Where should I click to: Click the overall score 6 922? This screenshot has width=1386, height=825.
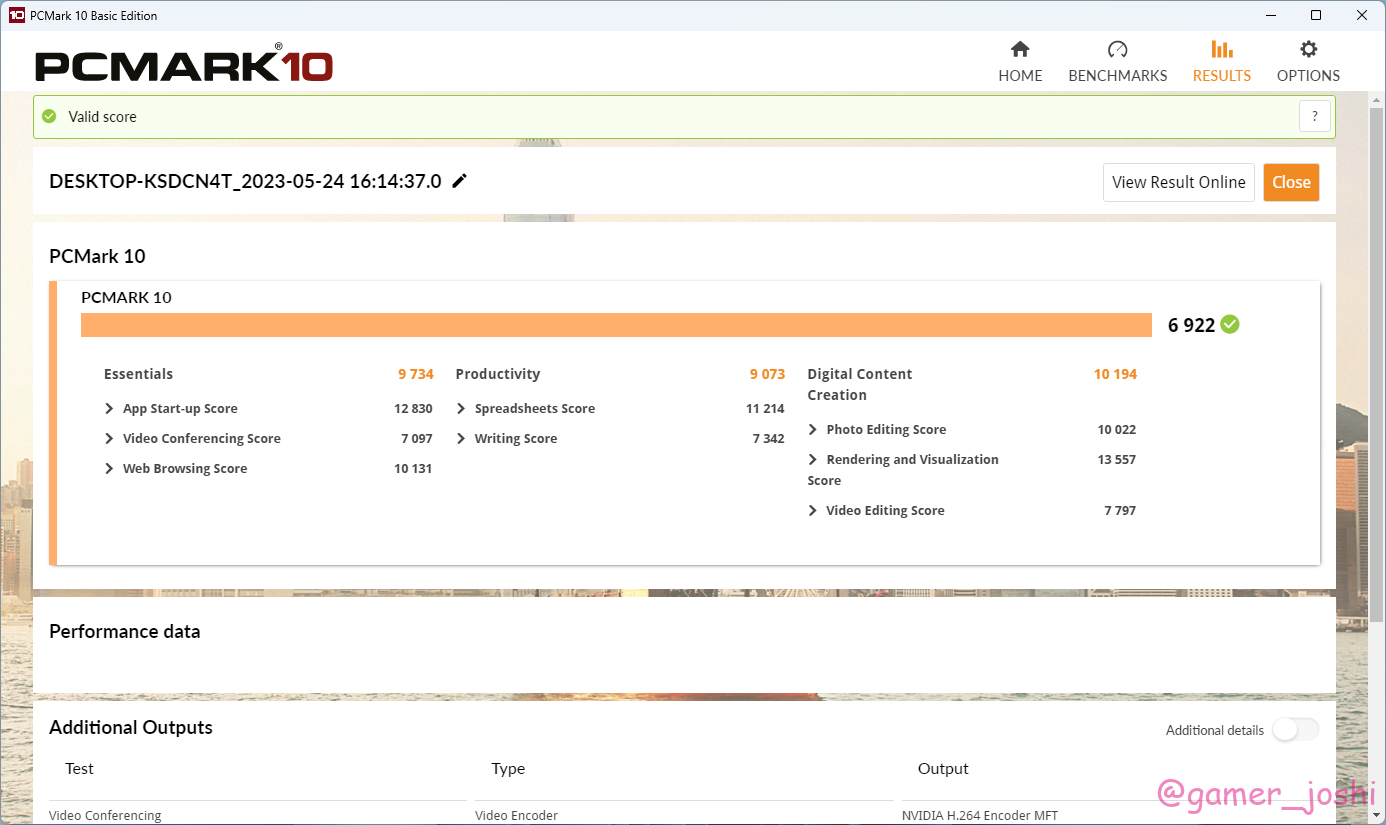point(1191,325)
